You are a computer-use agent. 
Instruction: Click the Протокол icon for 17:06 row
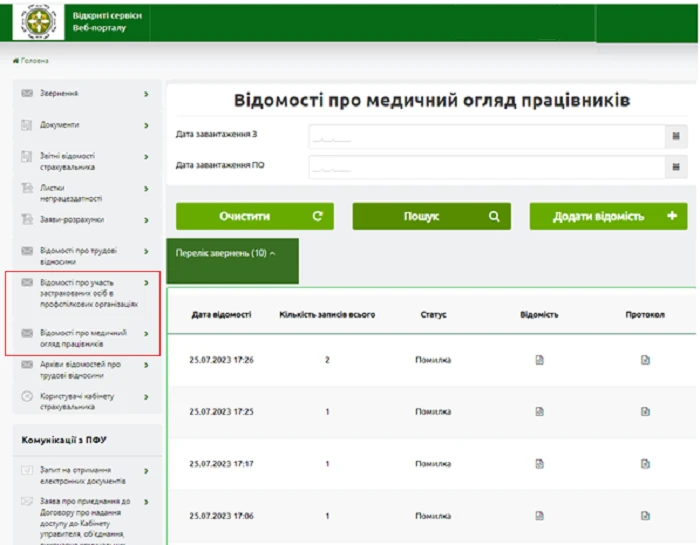645,516
